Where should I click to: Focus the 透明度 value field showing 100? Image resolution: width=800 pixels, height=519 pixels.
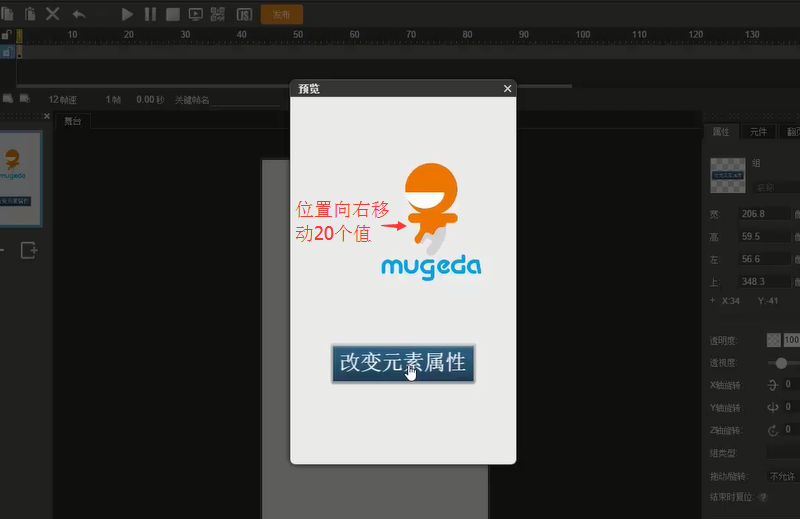791,340
